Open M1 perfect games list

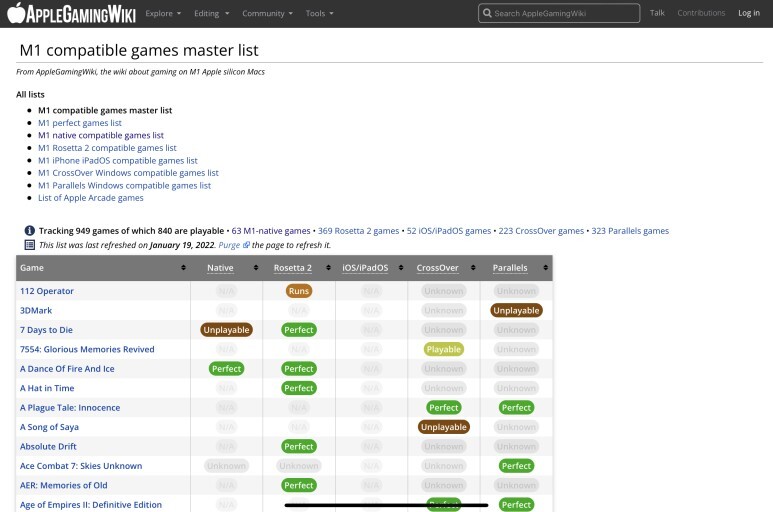[x=80, y=123]
